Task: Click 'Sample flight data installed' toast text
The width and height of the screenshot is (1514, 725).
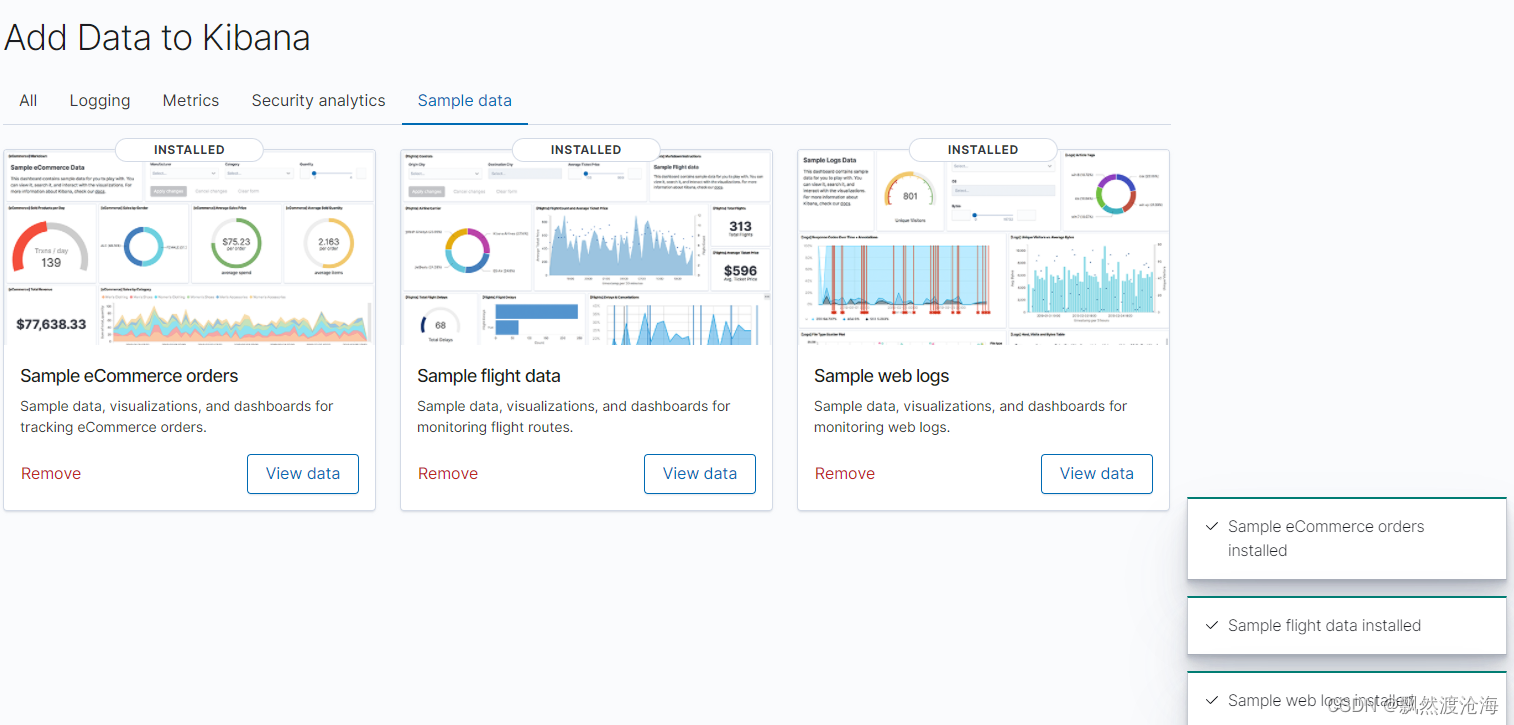Action: click(1324, 625)
